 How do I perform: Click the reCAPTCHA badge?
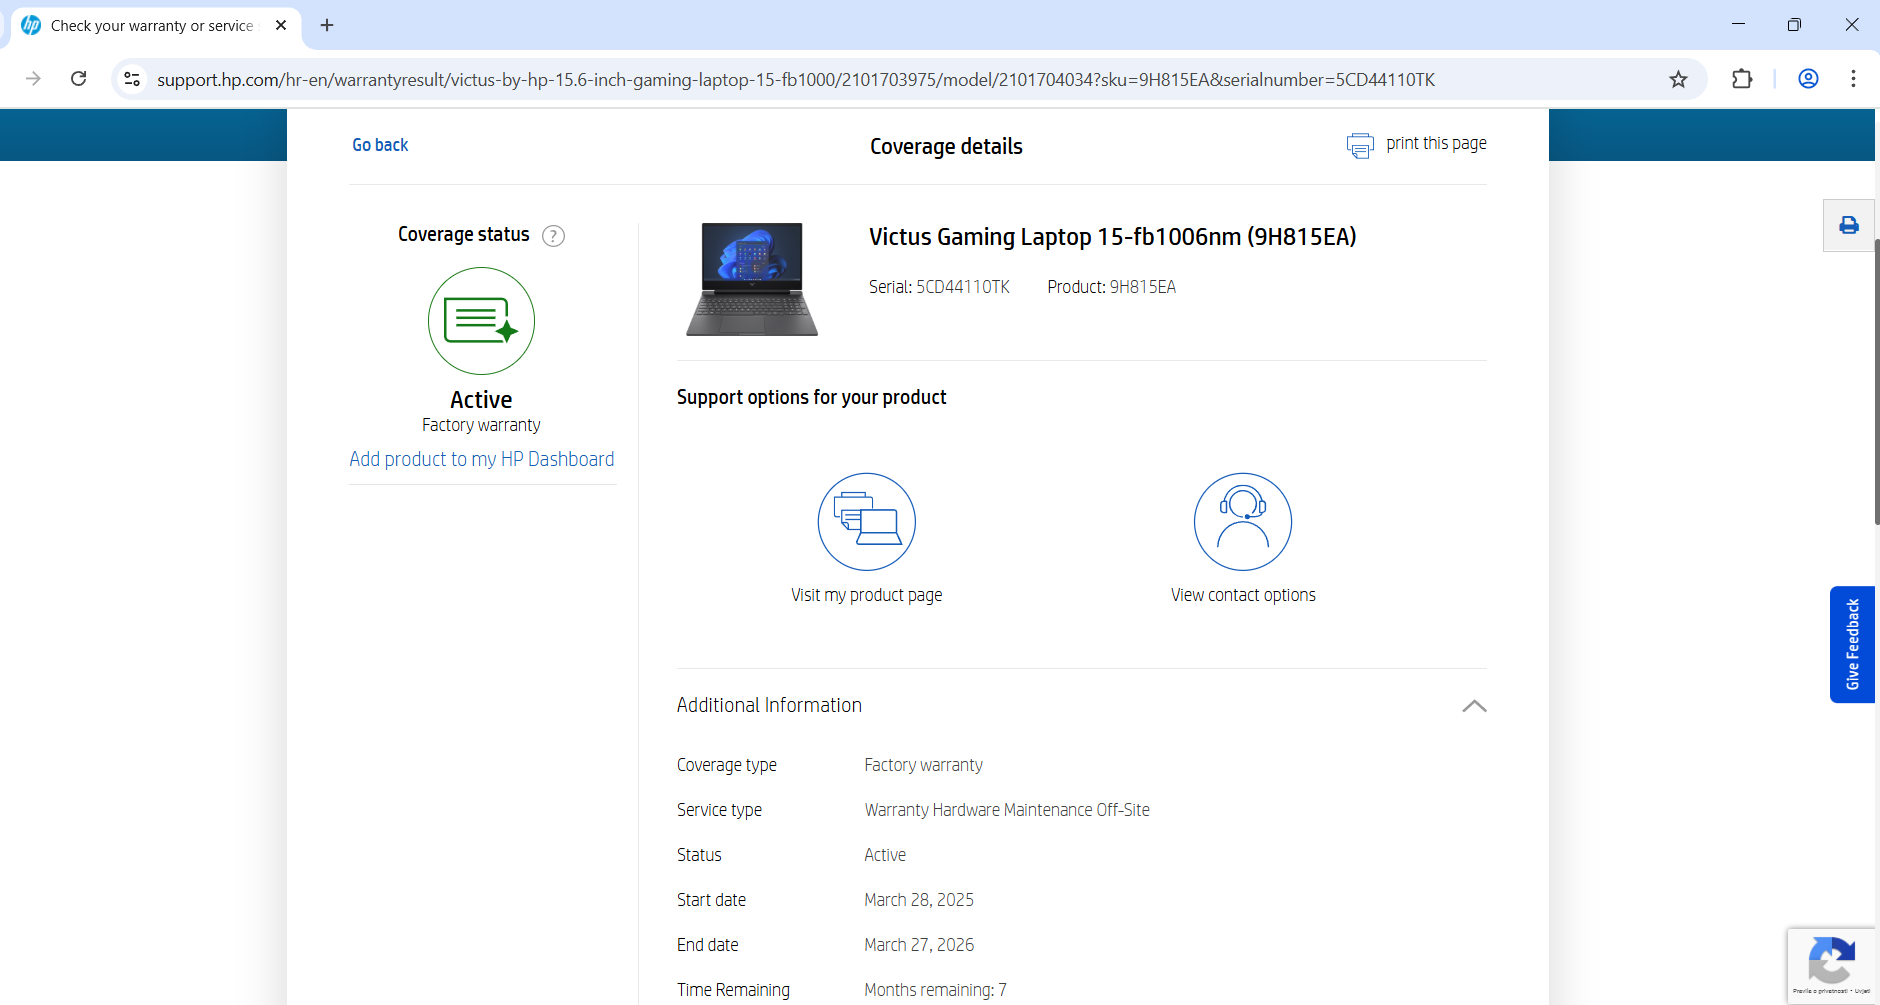(x=1832, y=965)
